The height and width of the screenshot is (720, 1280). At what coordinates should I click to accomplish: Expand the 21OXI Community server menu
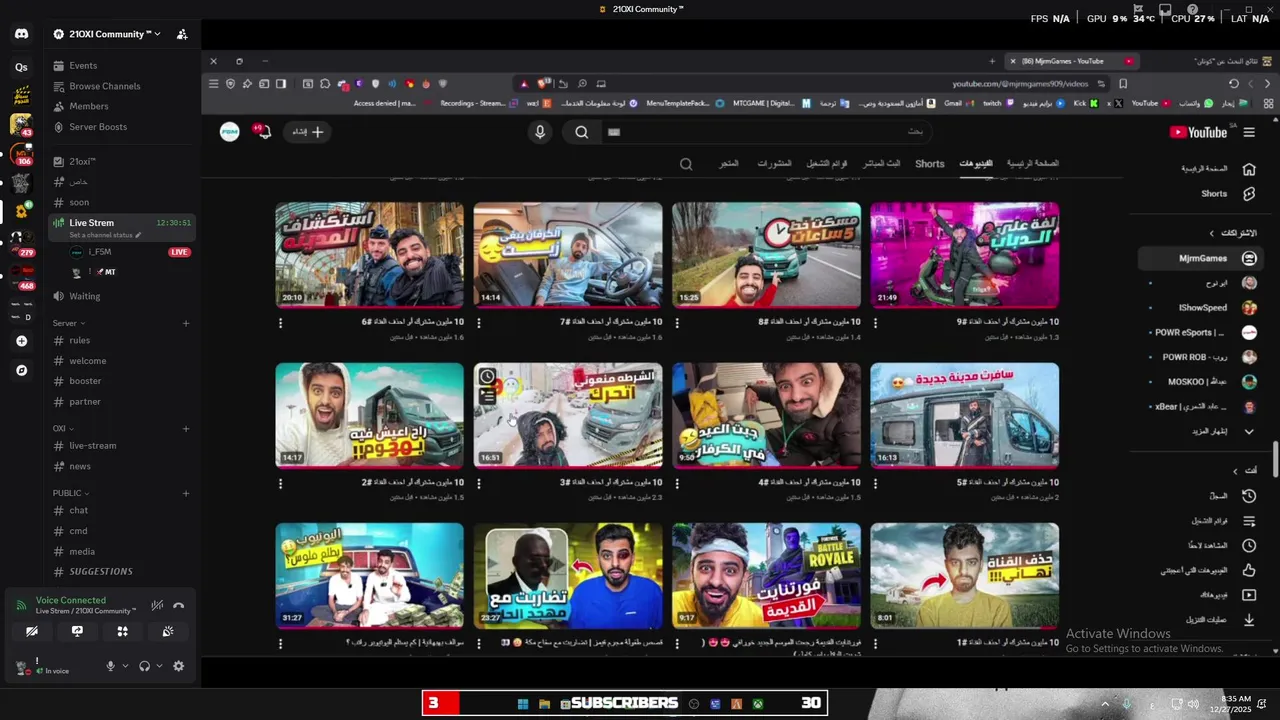click(107, 34)
